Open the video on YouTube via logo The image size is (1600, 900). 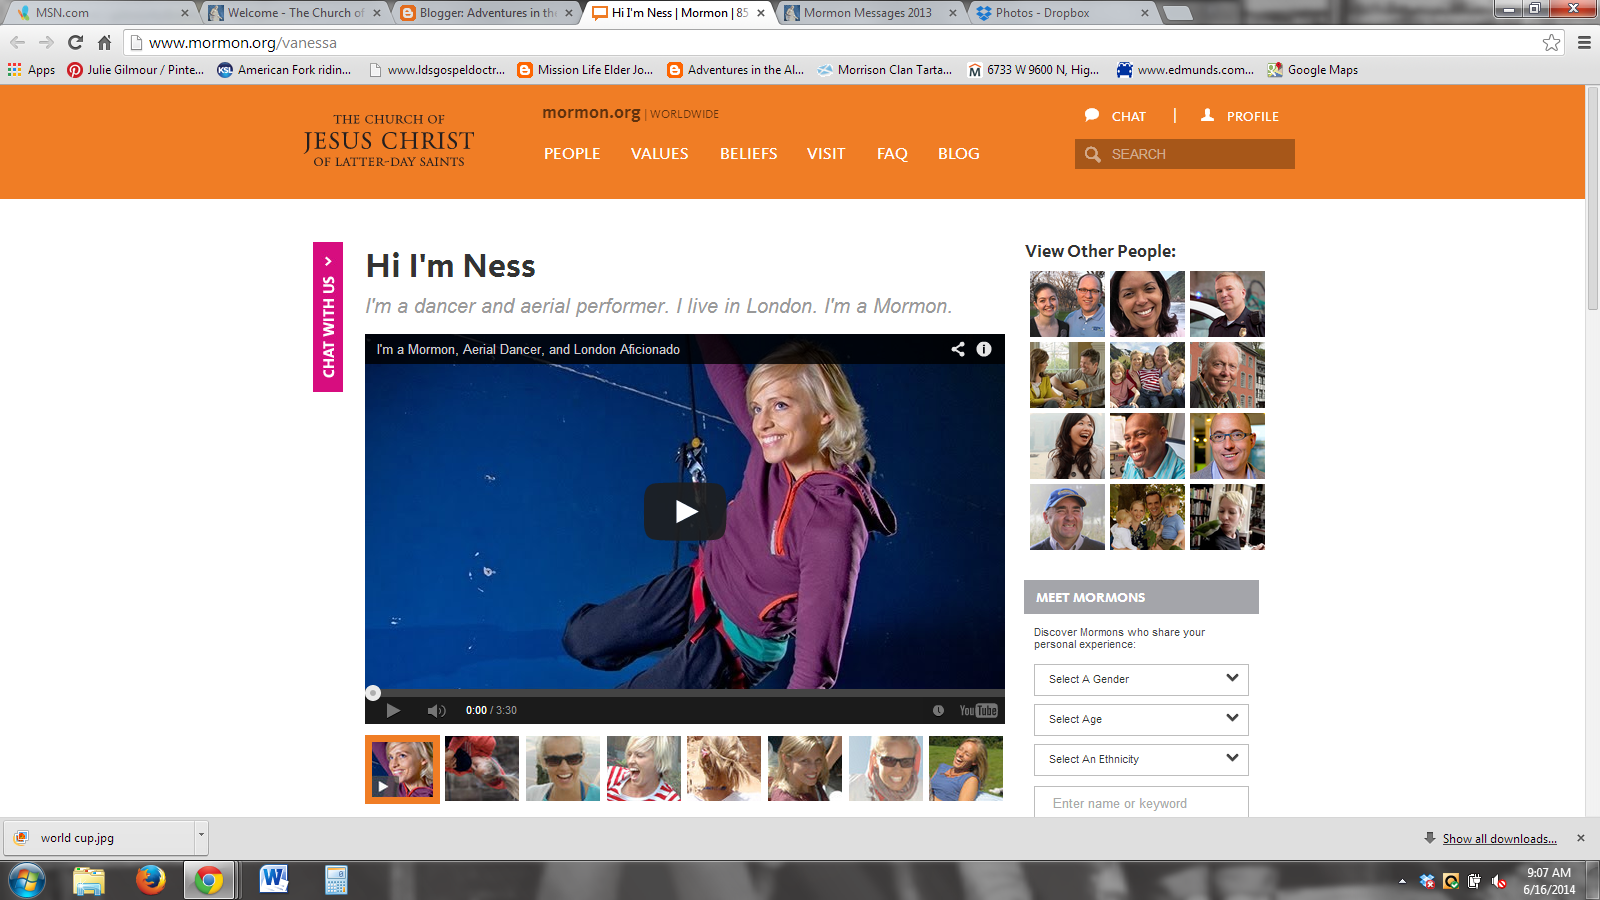[978, 710]
